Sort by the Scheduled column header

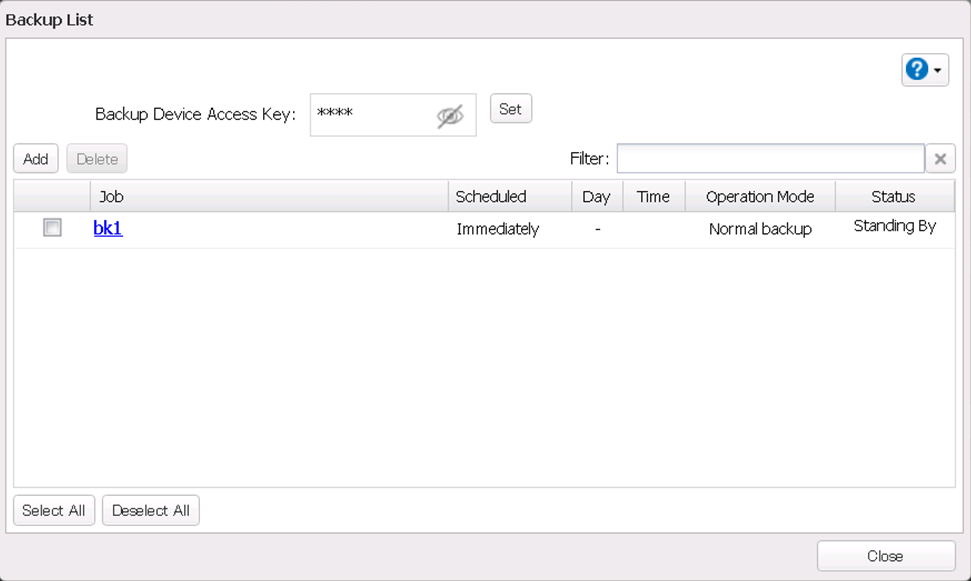pyautogui.click(x=509, y=196)
